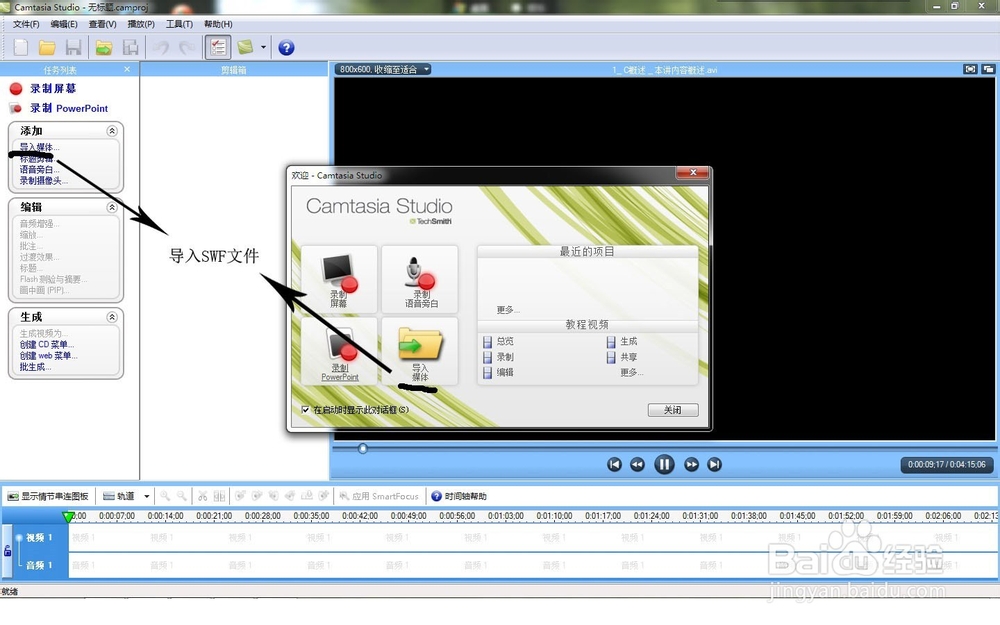Click 录制 PowerPoint icon in welcome dialog
Screen dimensions: 1000x625
339,352
